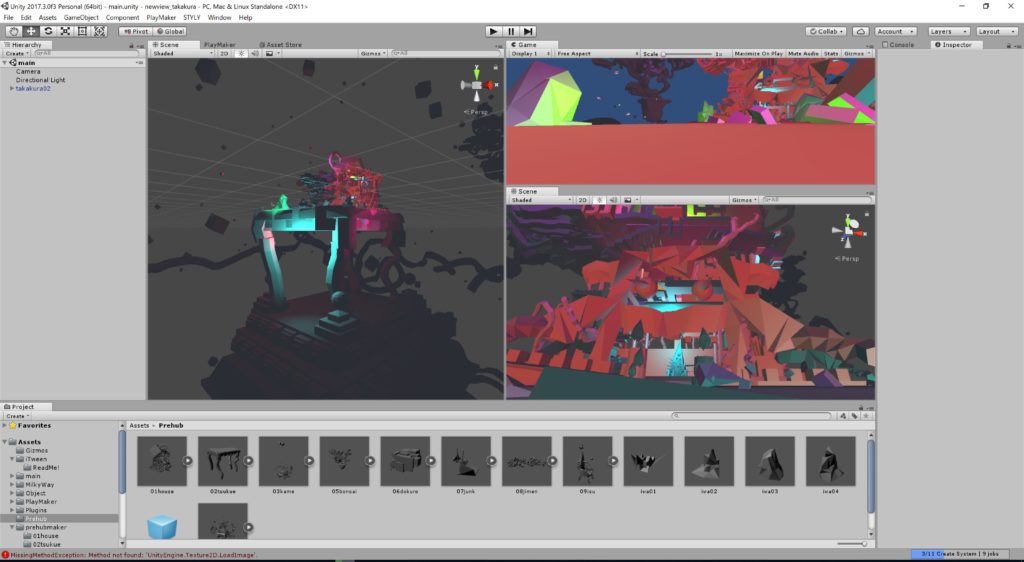Viewport: 1024px width, 562px height.
Task: Click the Step frame button
Action: [x=528, y=31]
